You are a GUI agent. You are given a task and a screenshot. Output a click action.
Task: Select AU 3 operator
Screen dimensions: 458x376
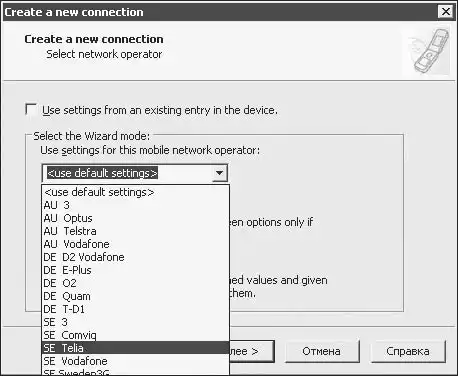coord(135,205)
